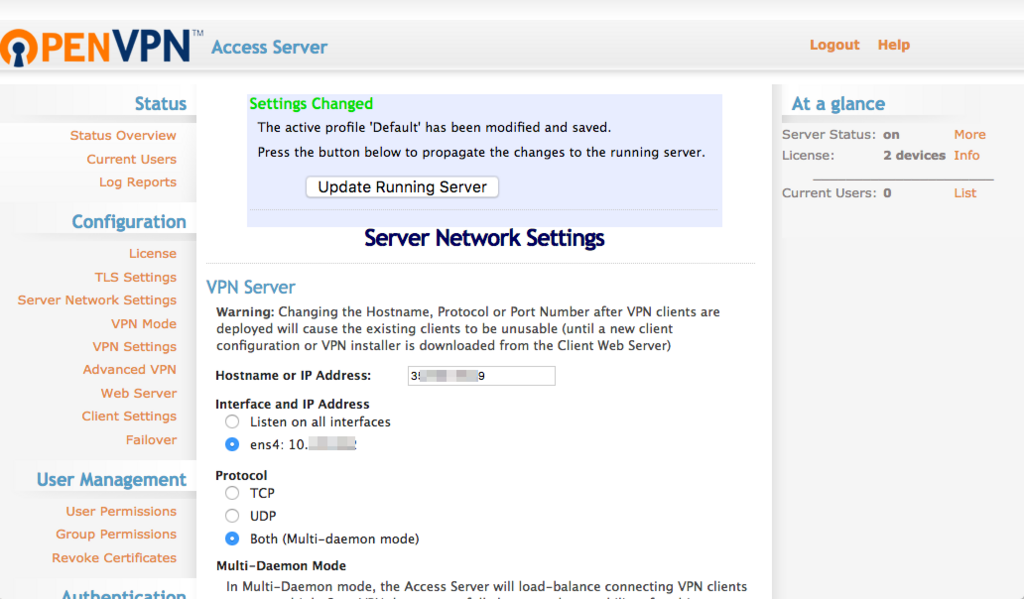Open Server Network Settings in sidebar

[x=97, y=300]
